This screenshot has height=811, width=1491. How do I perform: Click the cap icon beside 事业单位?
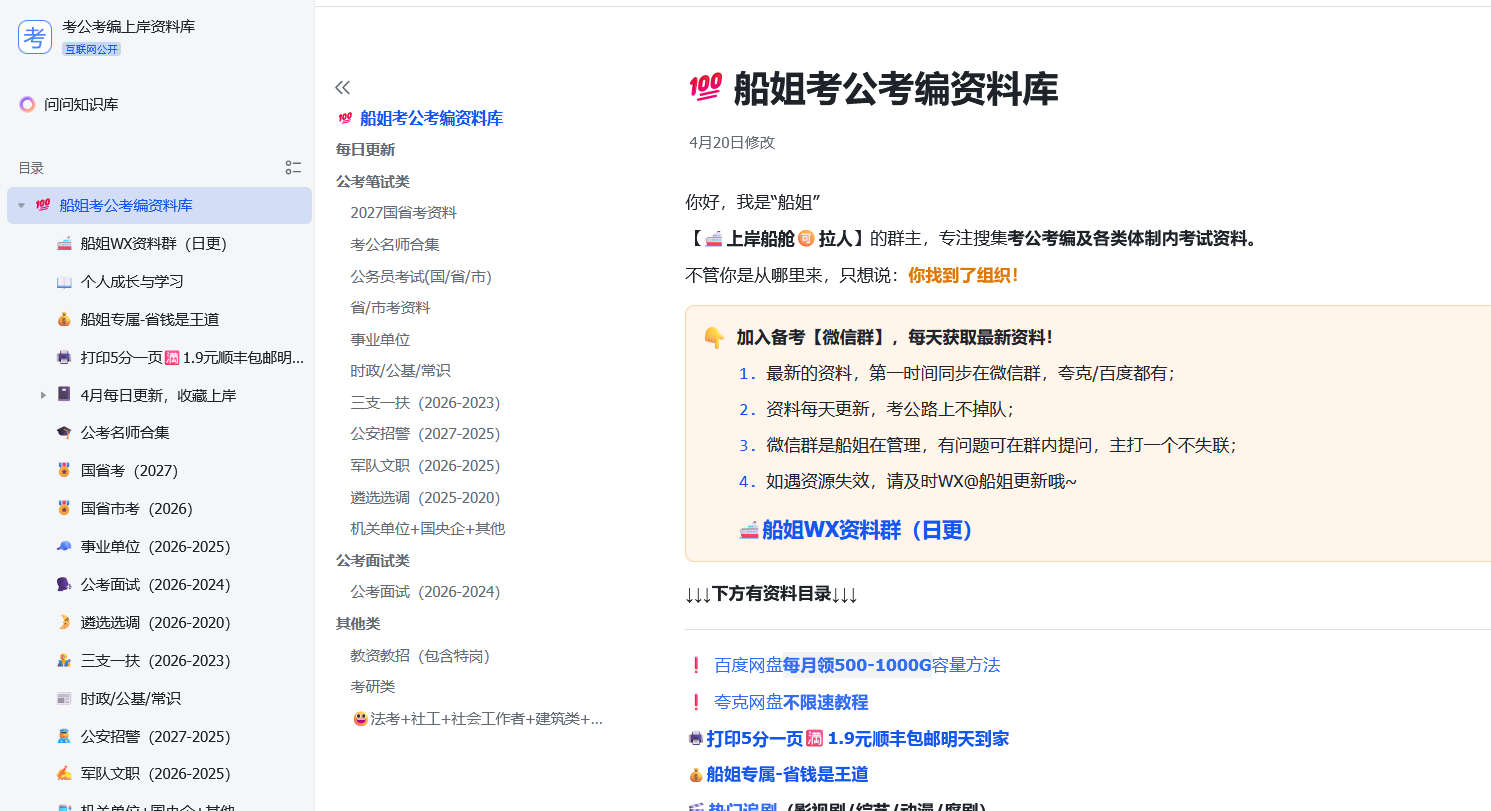coord(64,546)
